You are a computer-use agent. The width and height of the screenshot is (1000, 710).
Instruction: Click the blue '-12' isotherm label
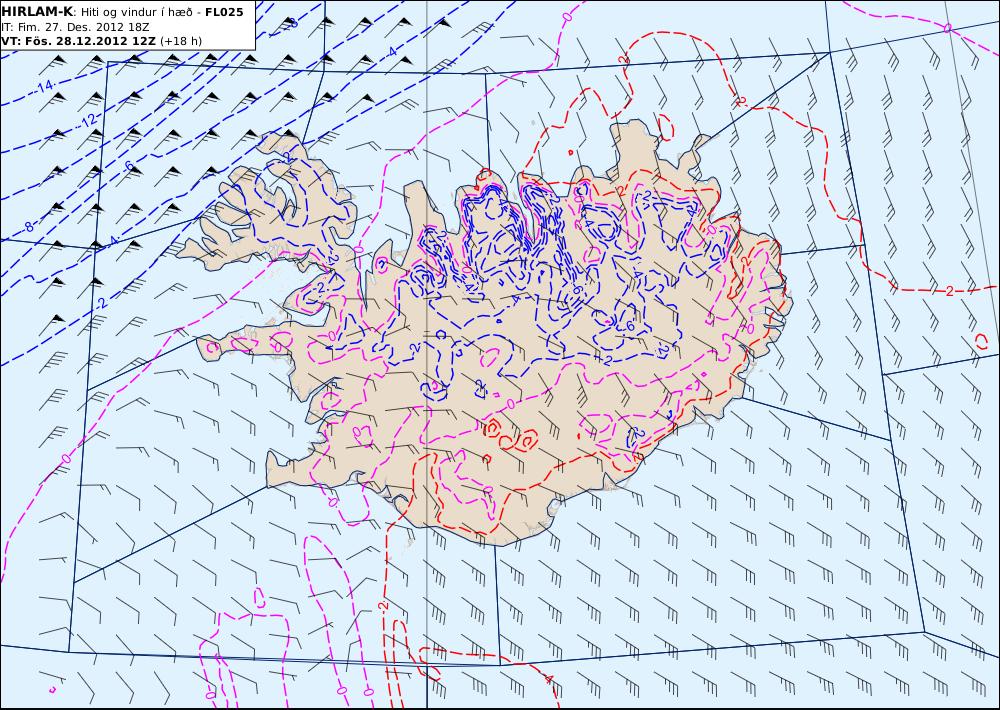pyautogui.click(x=88, y=119)
